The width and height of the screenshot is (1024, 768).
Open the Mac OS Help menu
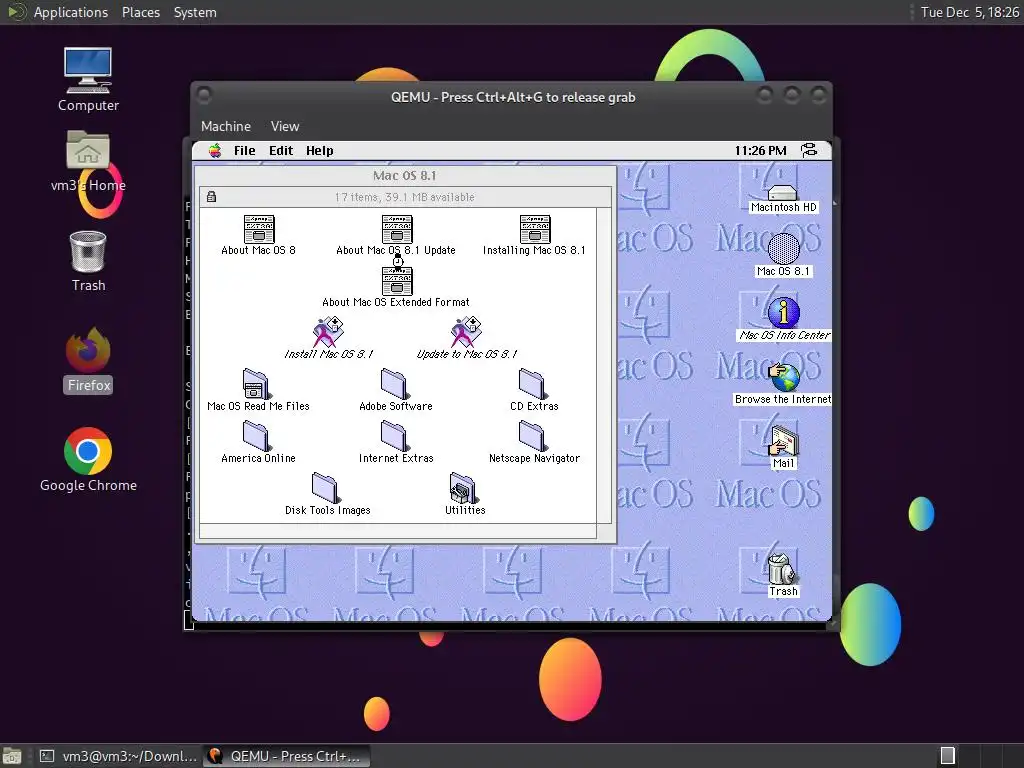pyautogui.click(x=319, y=151)
